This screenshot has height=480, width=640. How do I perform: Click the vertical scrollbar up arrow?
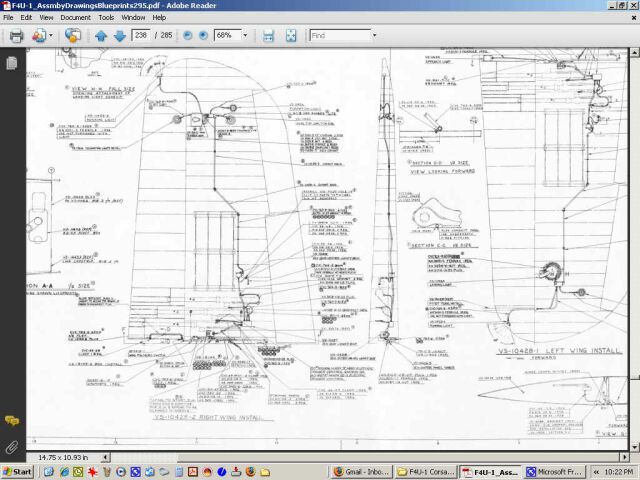point(634,53)
